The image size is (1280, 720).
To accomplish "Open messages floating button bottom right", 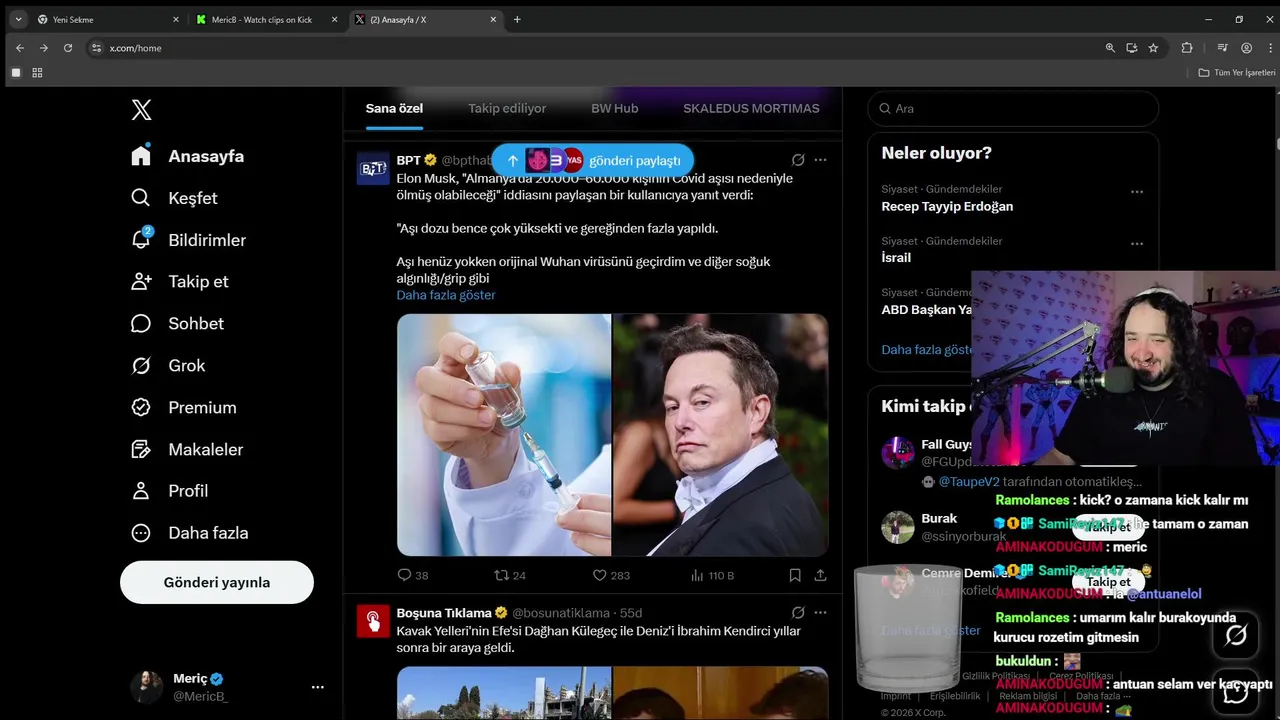I will [1236, 692].
